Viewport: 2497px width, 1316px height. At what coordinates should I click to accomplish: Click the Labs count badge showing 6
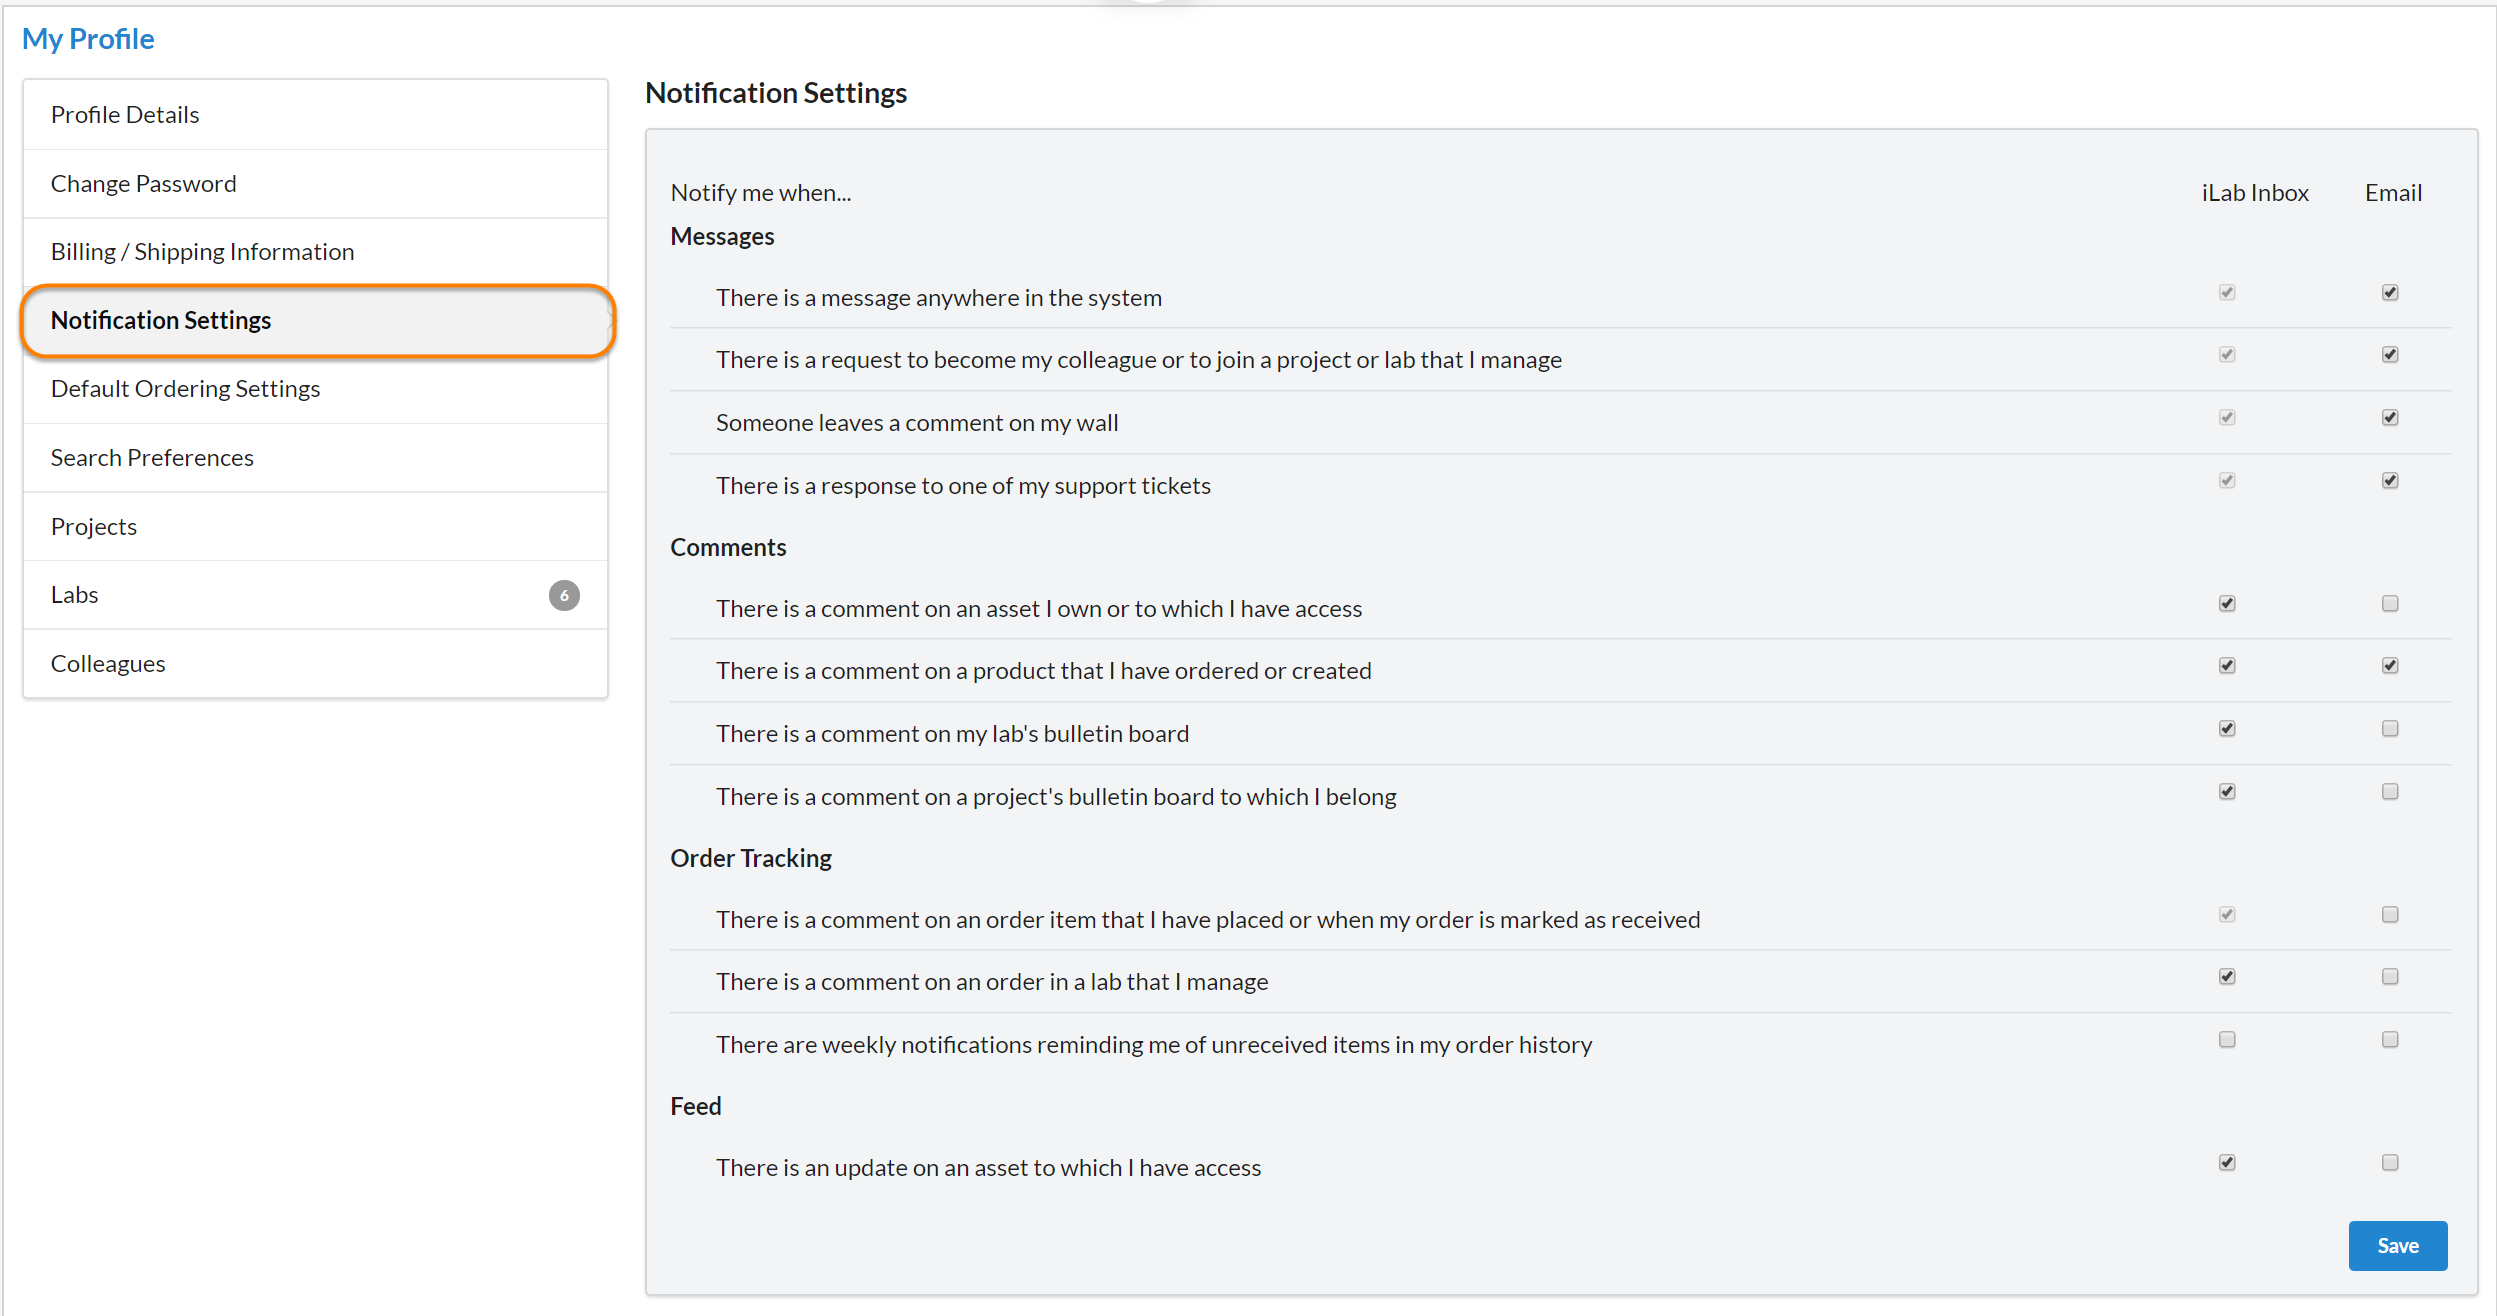tap(564, 595)
